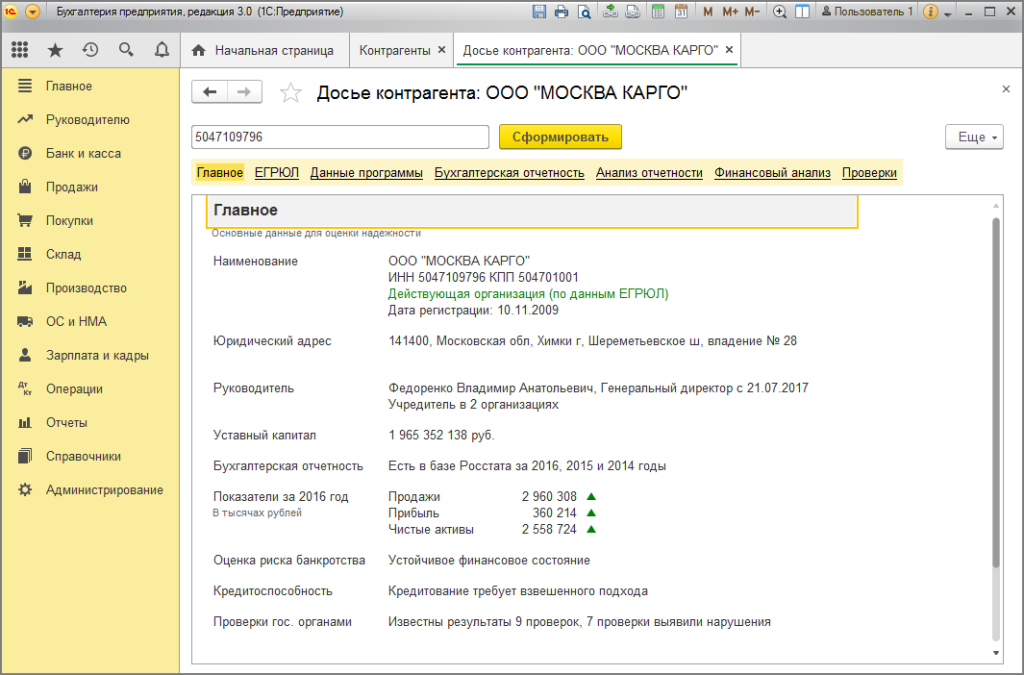The width and height of the screenshot is (1024, 675).
Task: Close the Контрагенты tab
Action: 441,50
